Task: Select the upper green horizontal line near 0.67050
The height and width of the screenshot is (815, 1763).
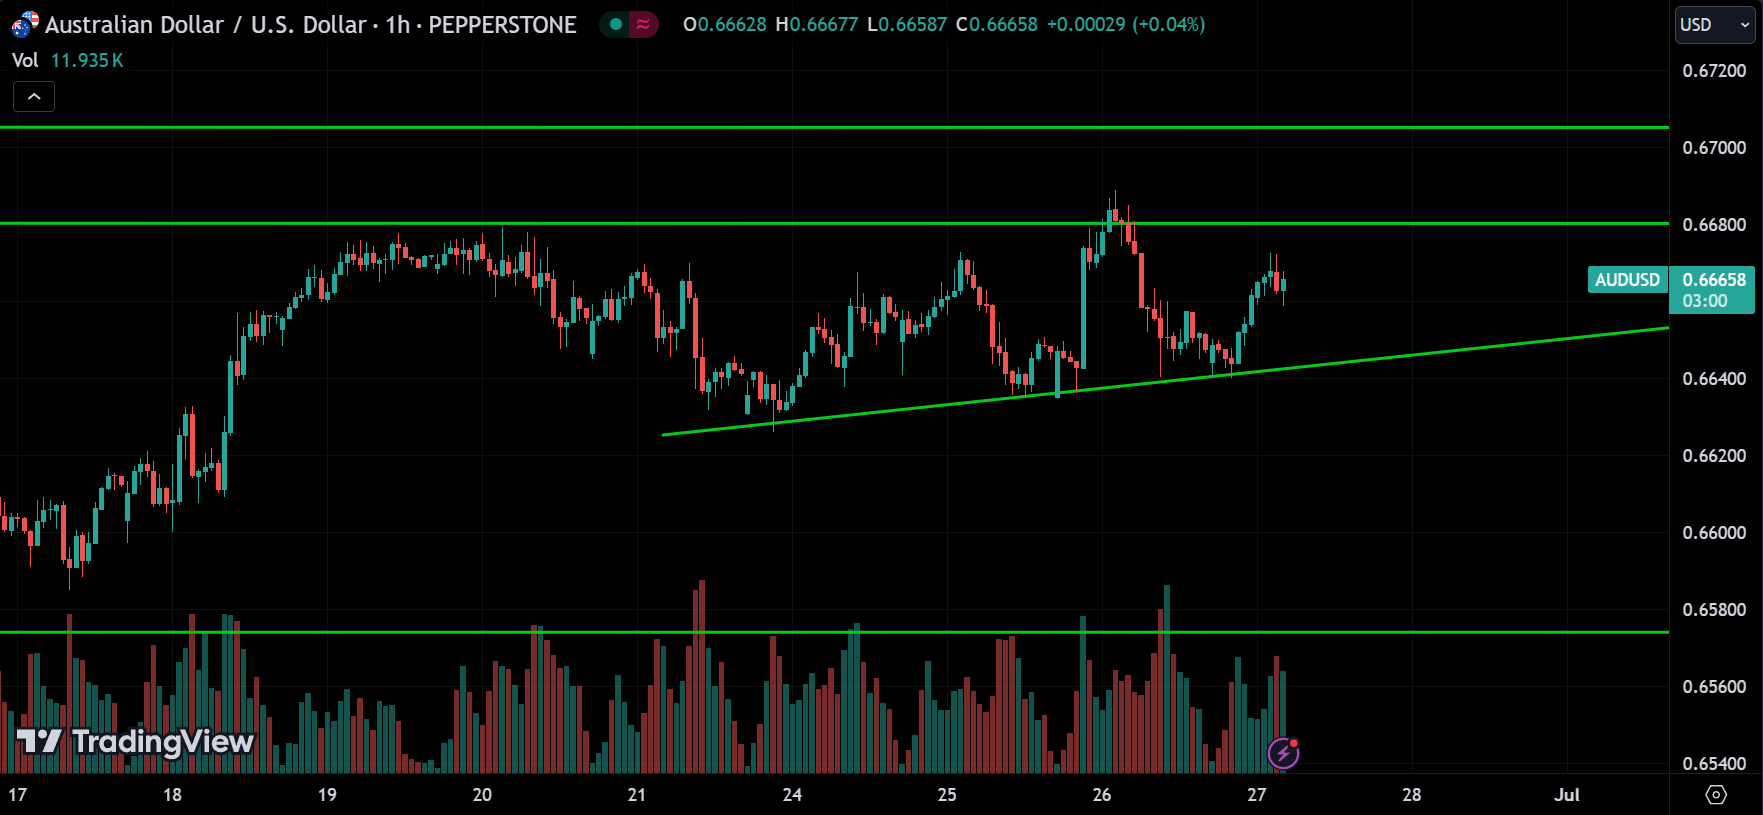Action: 834,127
